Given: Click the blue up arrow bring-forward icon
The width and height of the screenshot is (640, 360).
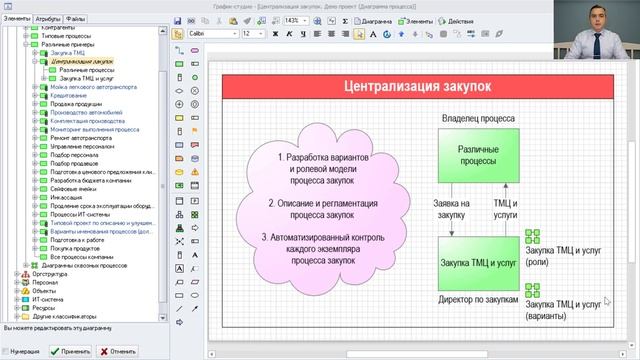Looking at the screenshot, I should (401, 34).
